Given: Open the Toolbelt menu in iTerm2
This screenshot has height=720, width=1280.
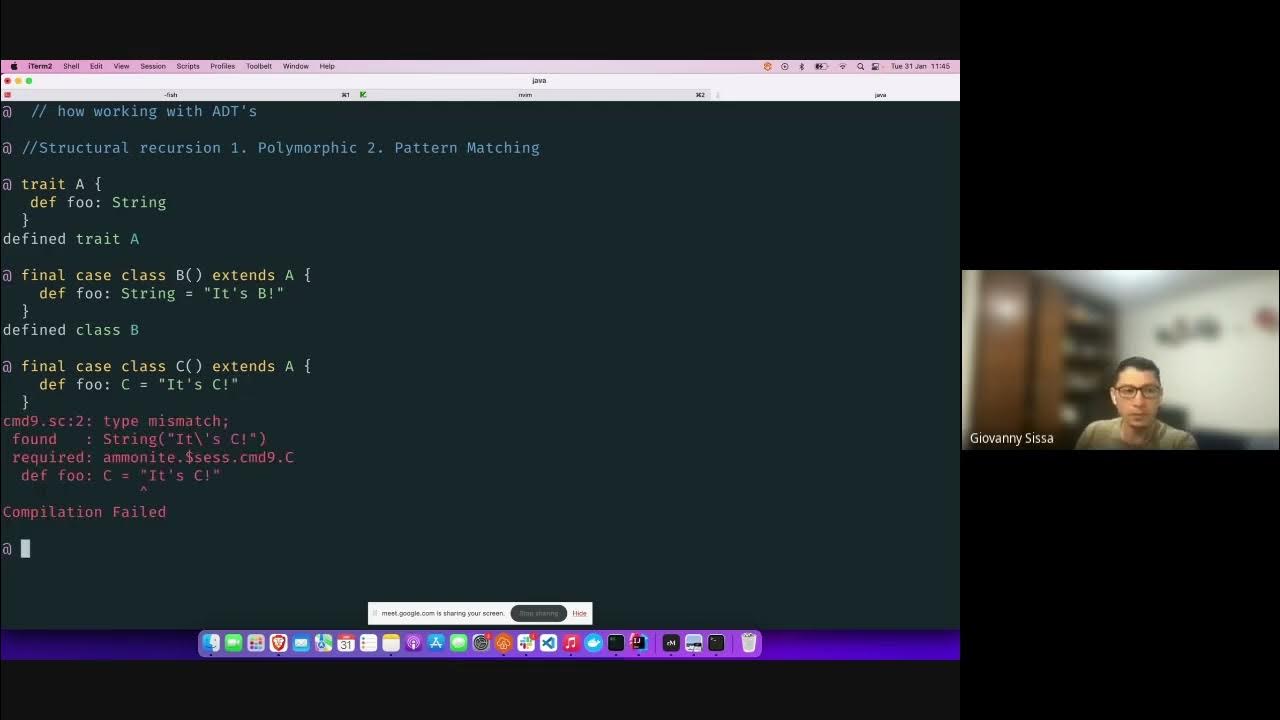Looking at the screenshot, I should click(258, 66).
